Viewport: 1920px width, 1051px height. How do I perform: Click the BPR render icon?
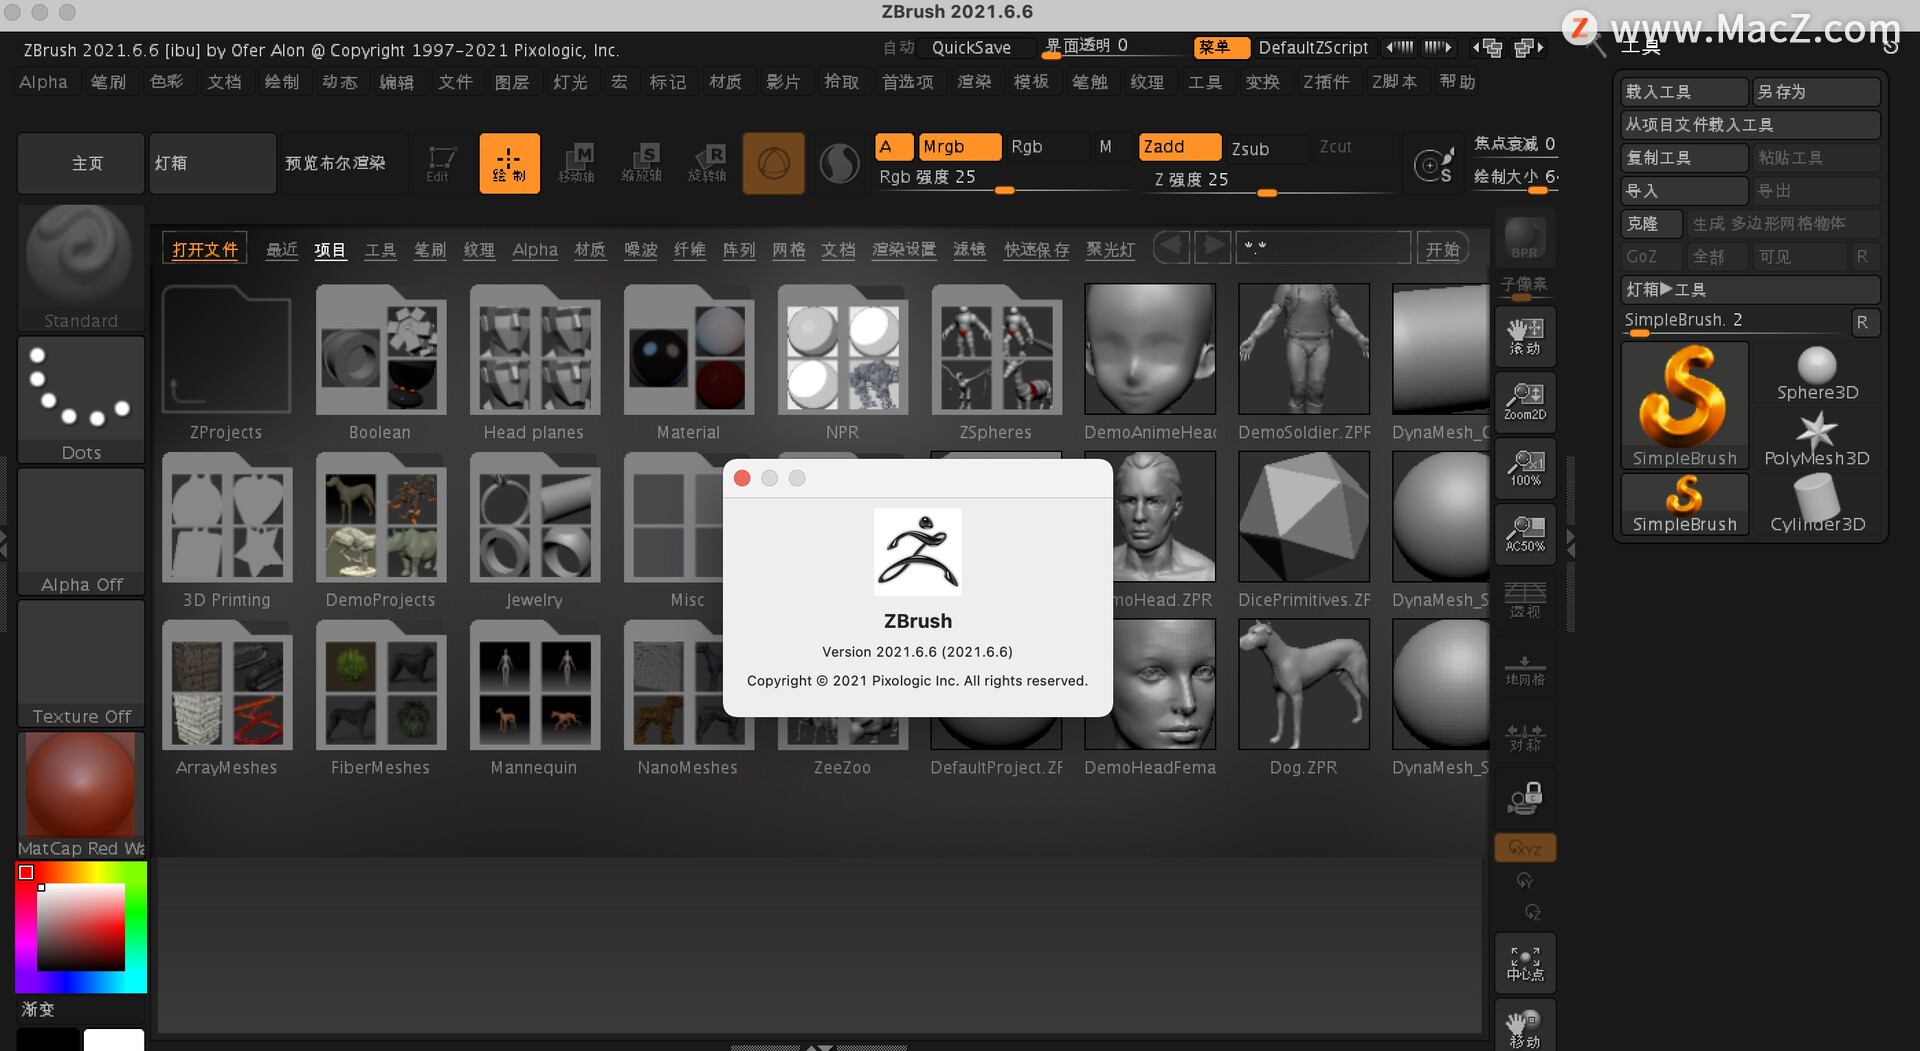click(x=1525, y=238)
